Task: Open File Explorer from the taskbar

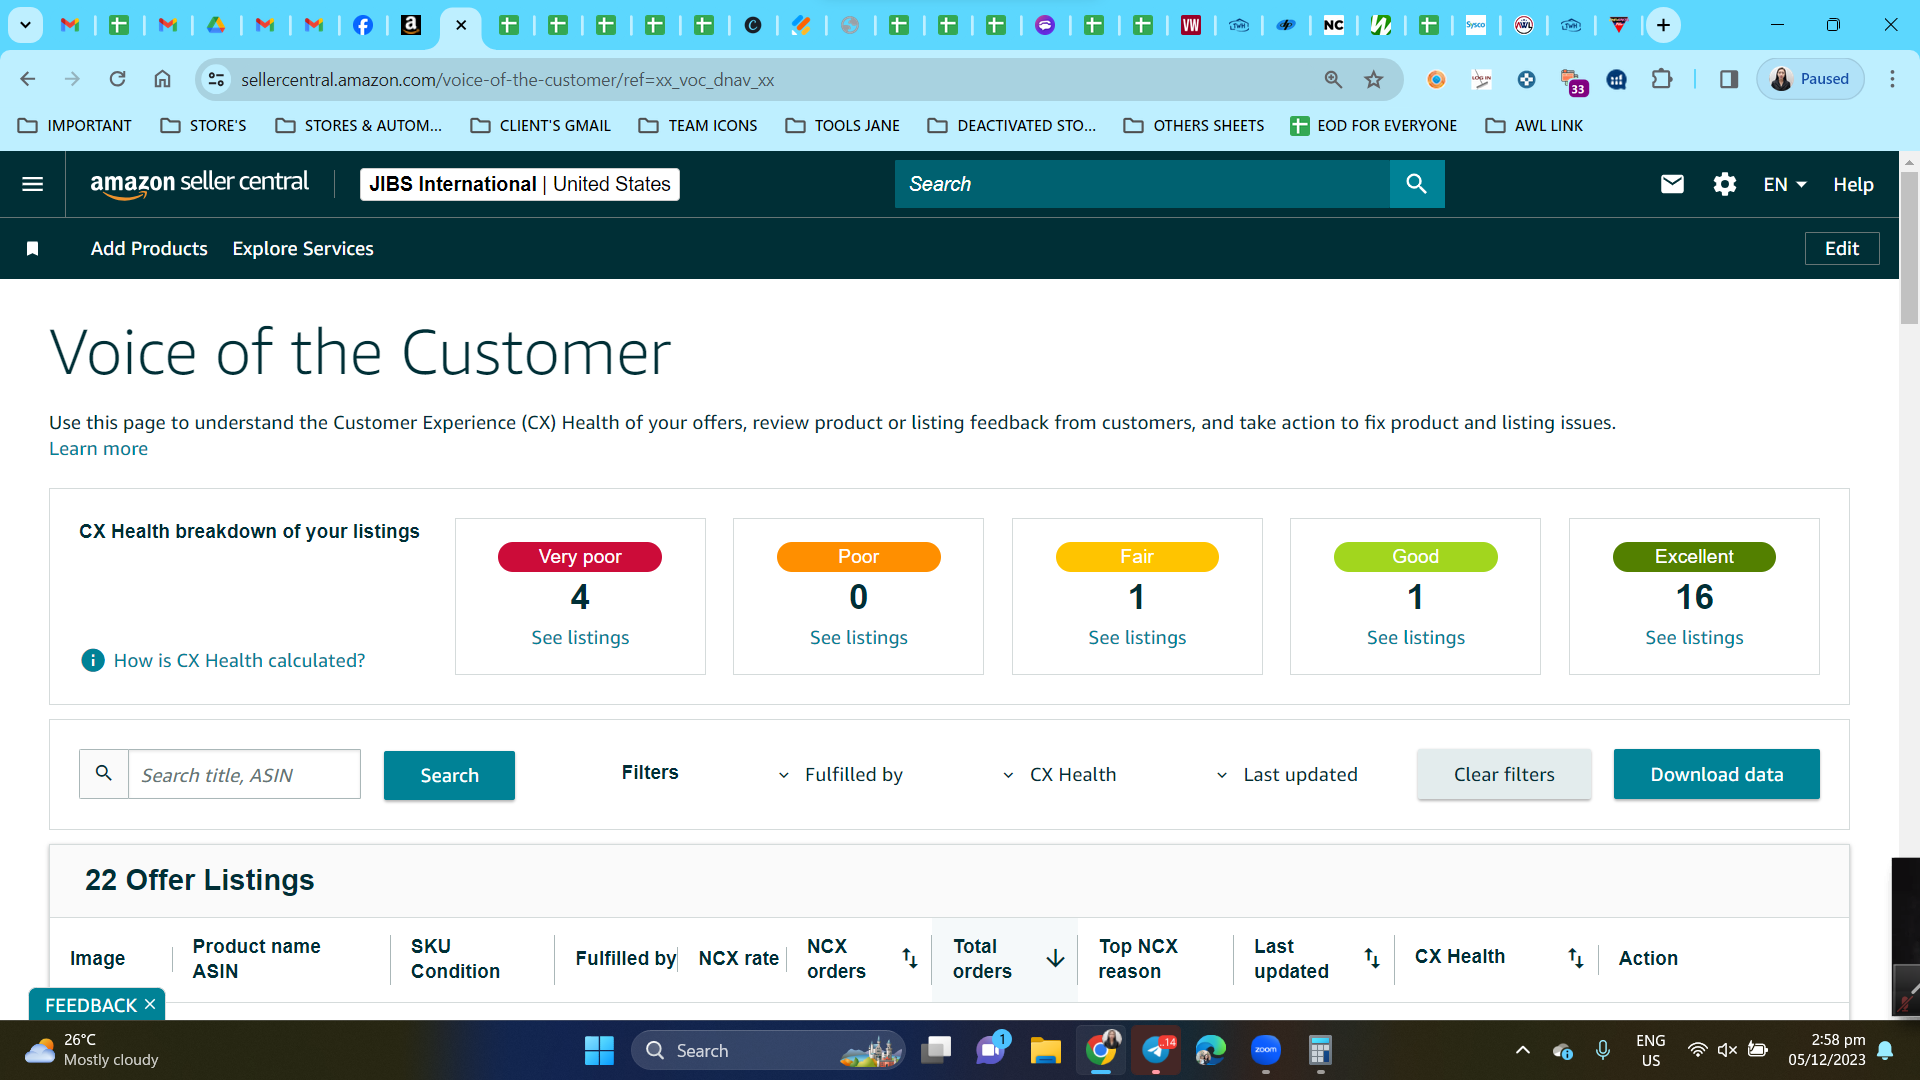Action: pos(1046,1050)
